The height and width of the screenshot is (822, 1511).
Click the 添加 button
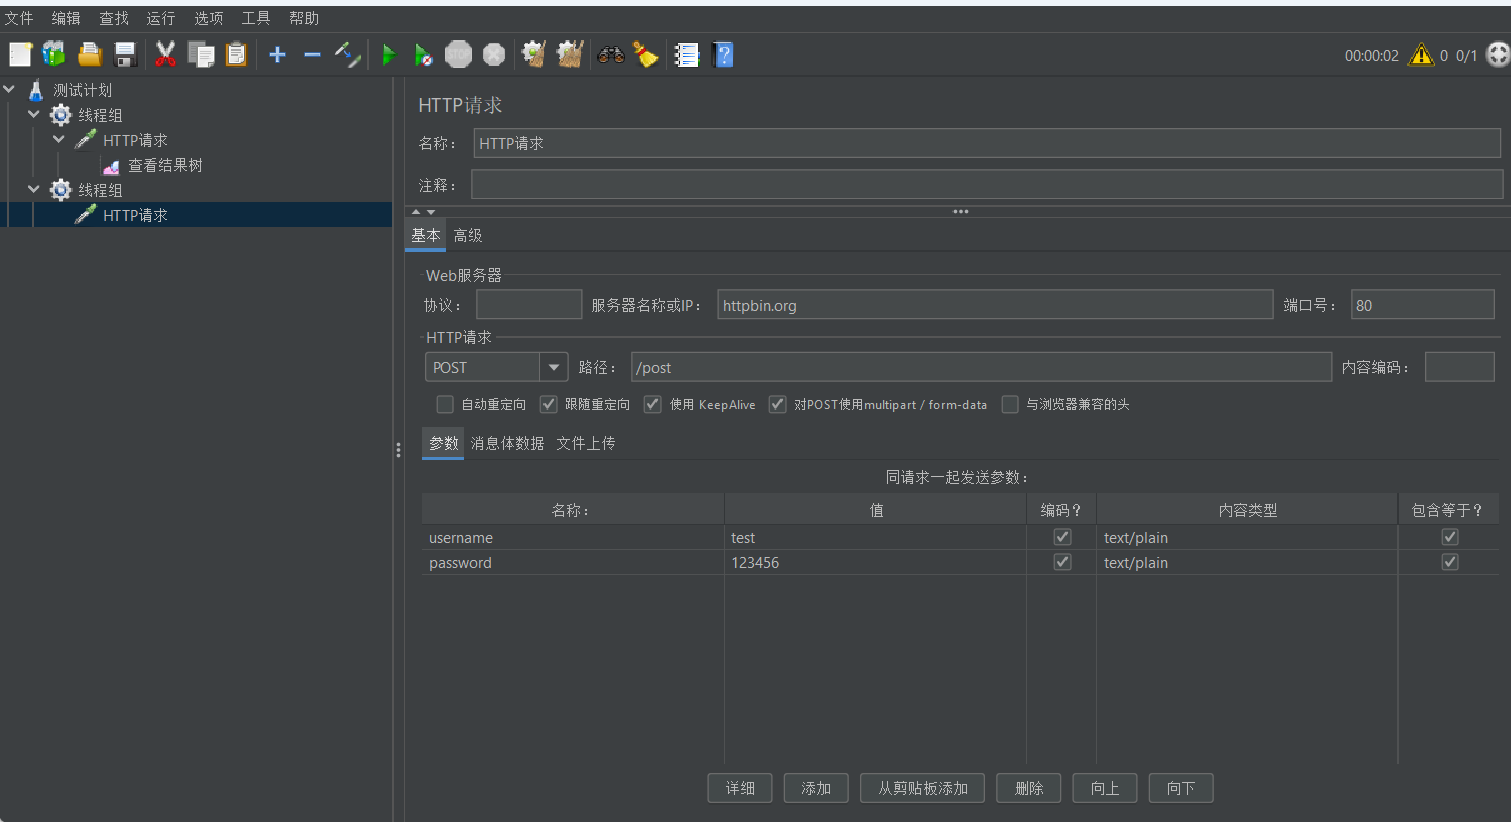click(816, 788)
